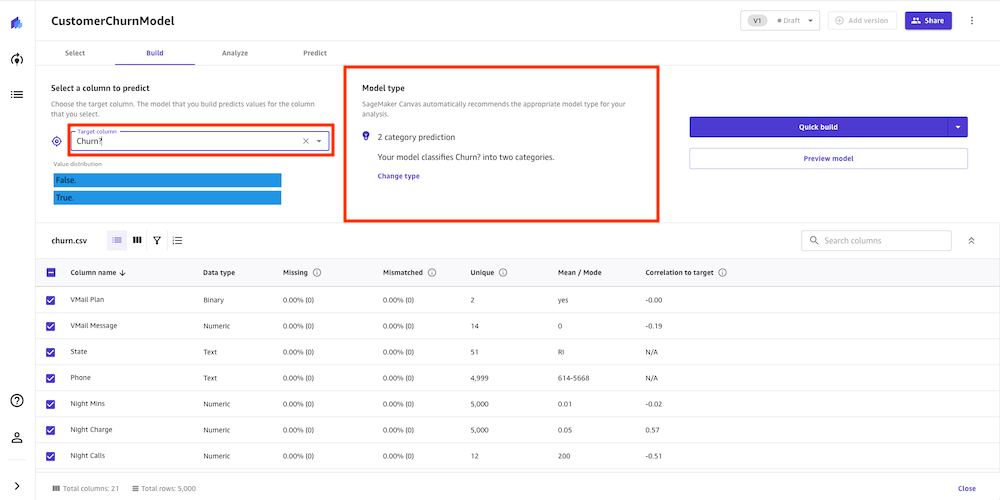
Task: Show info for Missing column
Action: point(317,272)
